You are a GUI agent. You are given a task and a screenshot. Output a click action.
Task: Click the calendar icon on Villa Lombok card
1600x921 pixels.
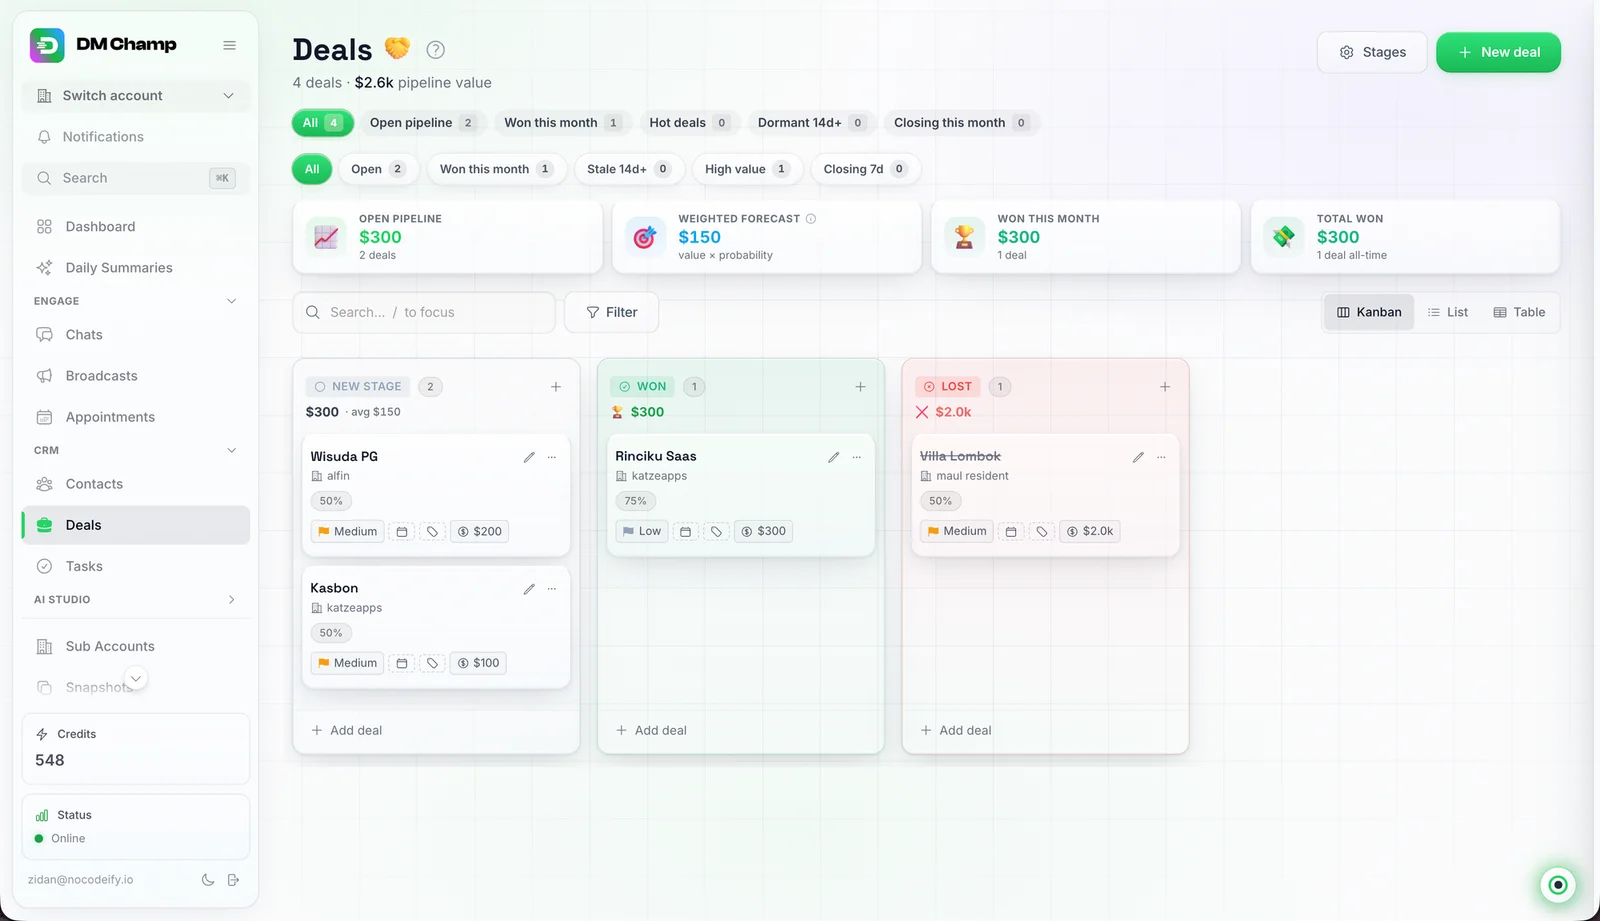click(1011, 532)
